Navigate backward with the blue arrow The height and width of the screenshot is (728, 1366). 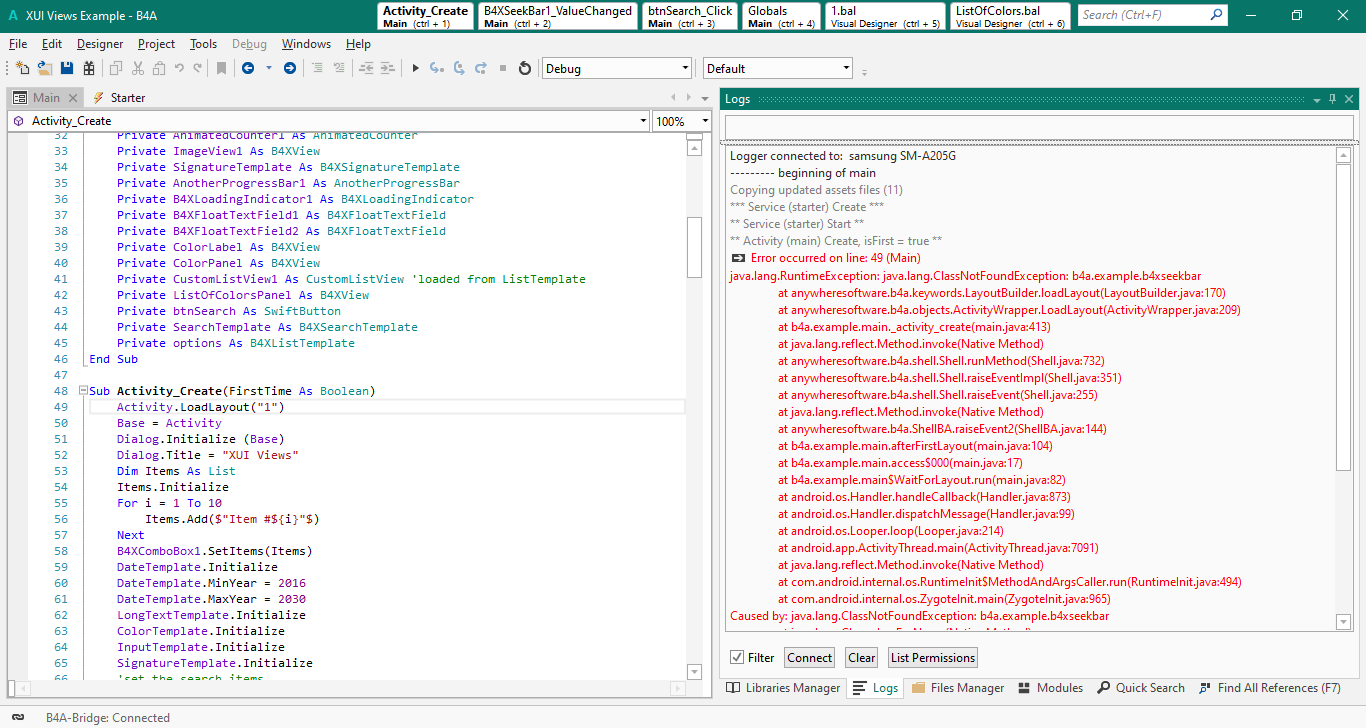[247, 68]
